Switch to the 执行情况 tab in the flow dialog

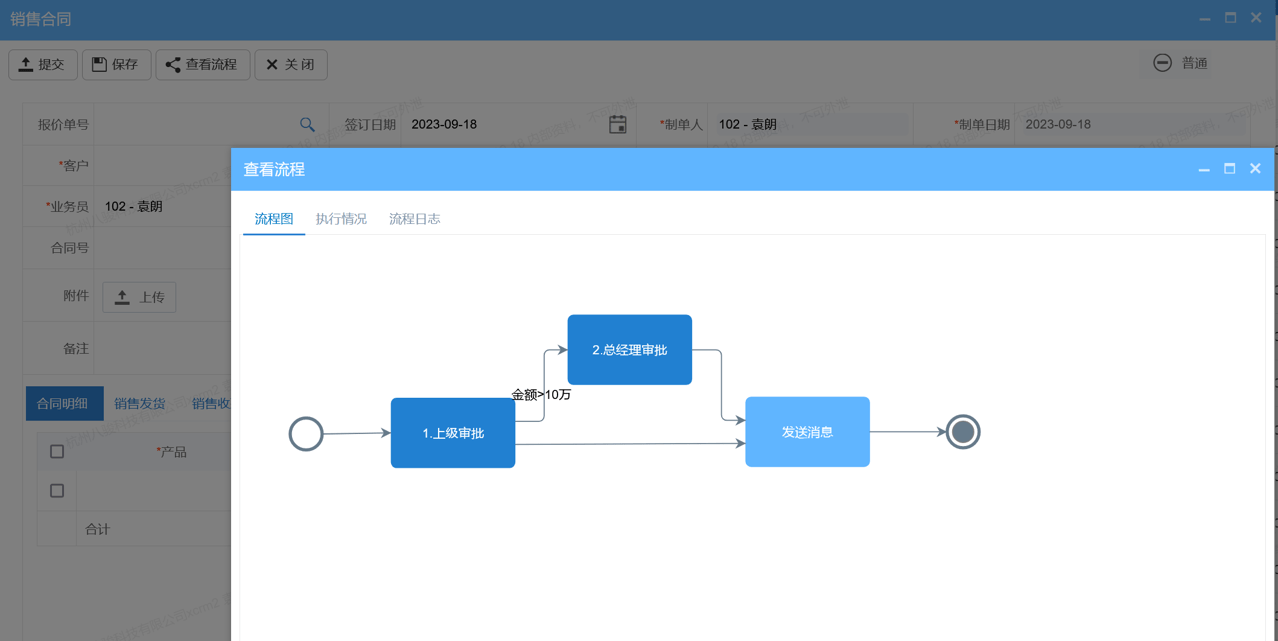pos(341,218)
